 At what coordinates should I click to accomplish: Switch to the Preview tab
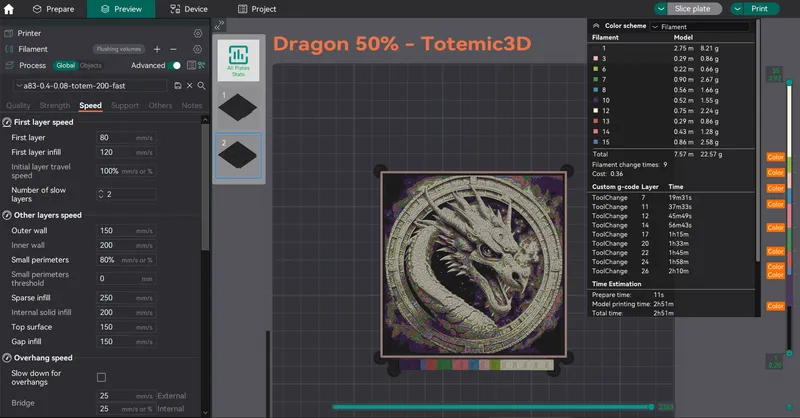[121, 9]
